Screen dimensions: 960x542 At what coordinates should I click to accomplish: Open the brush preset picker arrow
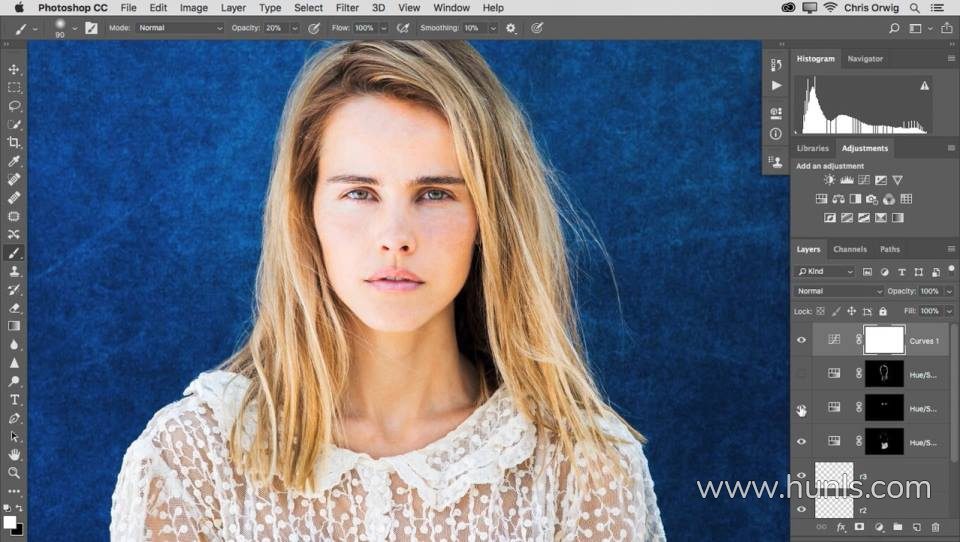[x=75, y=28]
